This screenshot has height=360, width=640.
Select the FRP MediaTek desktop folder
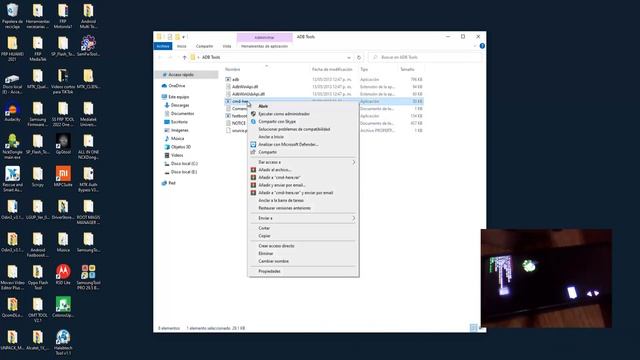38,48
